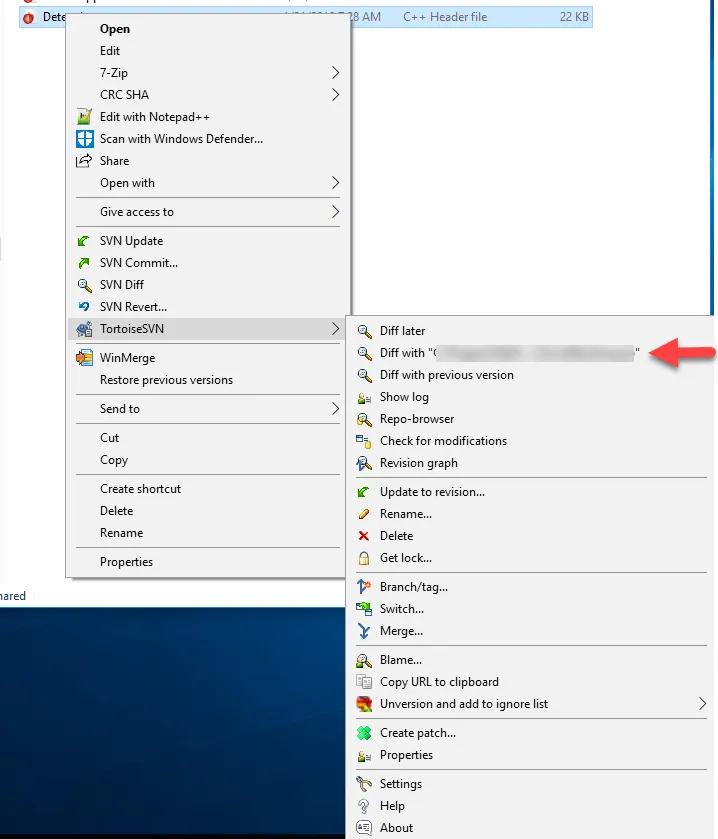This screenshot has width=718, height=839.
Task: Expand the 7-Zip submenu arrow
Action: point(335,72)
